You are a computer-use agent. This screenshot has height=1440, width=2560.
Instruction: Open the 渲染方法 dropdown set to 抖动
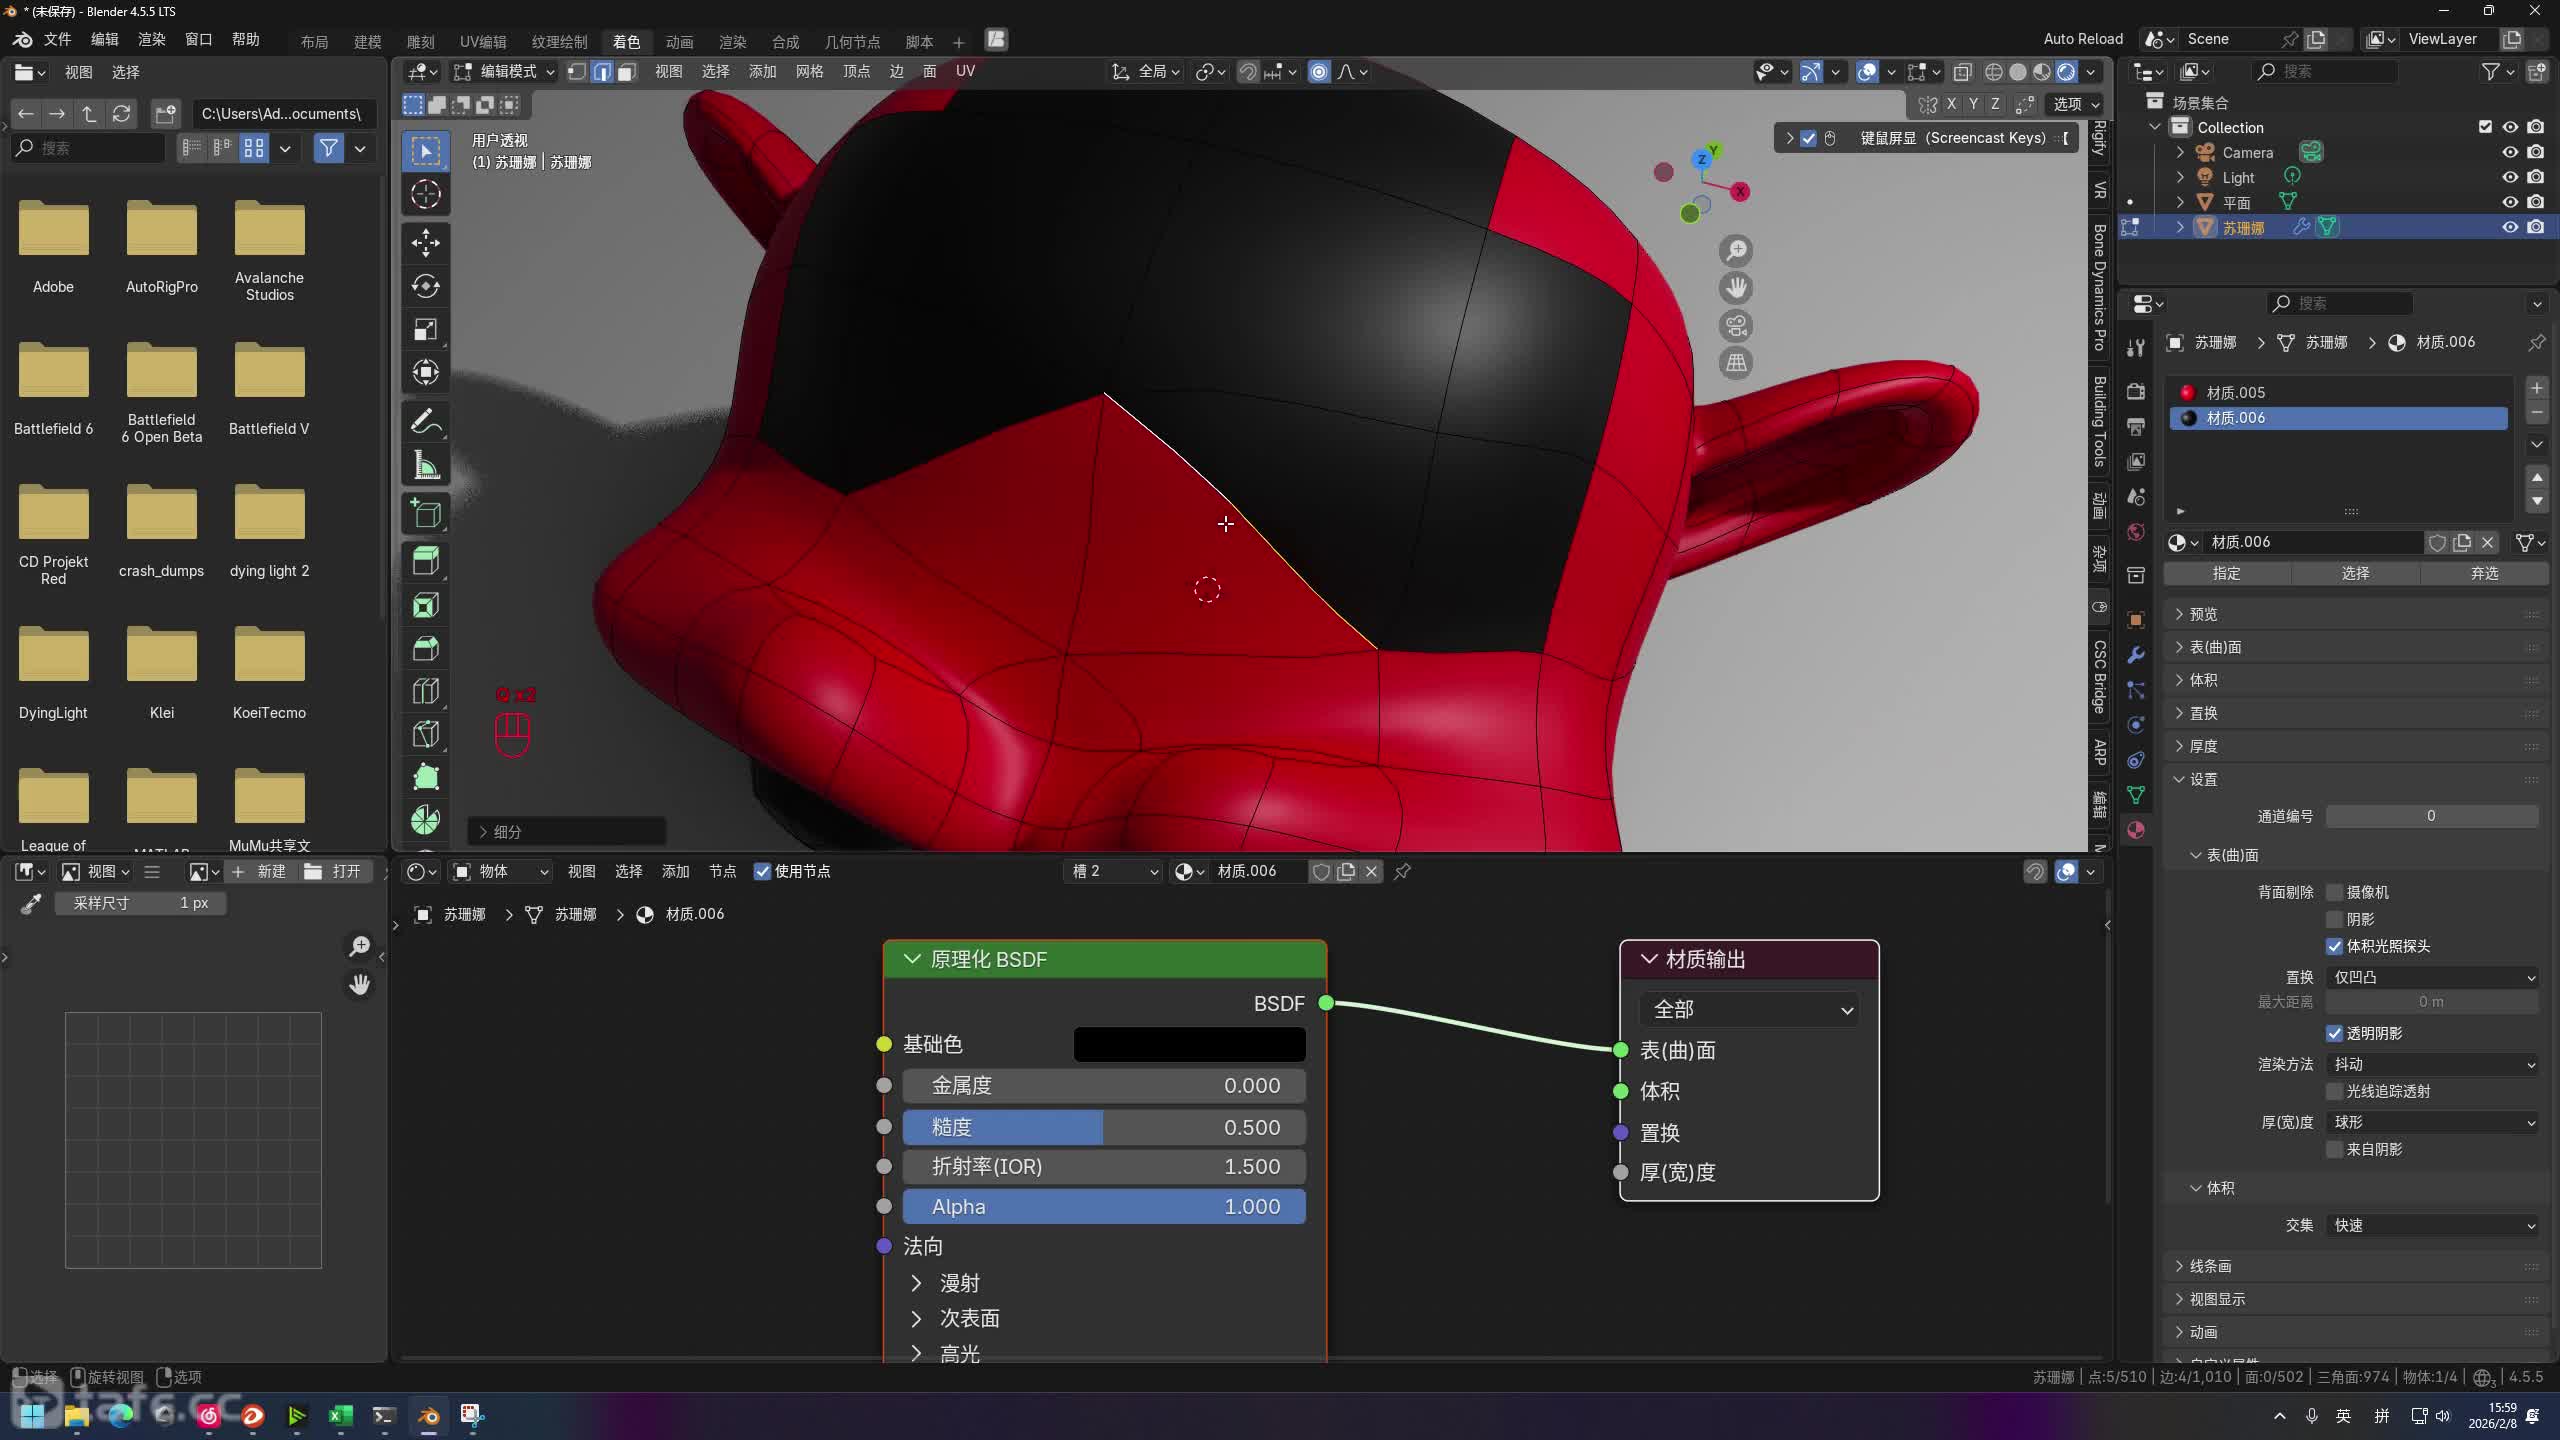(2432, 1064)
